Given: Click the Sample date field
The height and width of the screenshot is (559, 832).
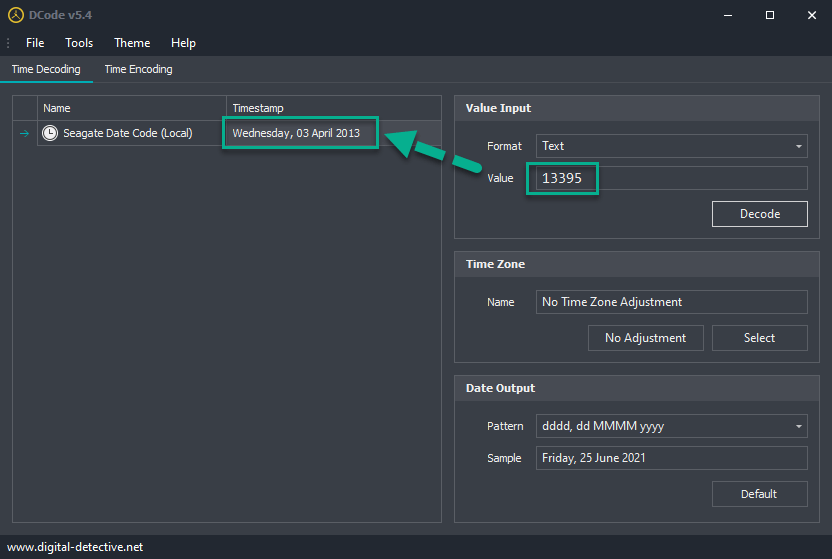Looking at the screenshot, I should coord(672,458).
